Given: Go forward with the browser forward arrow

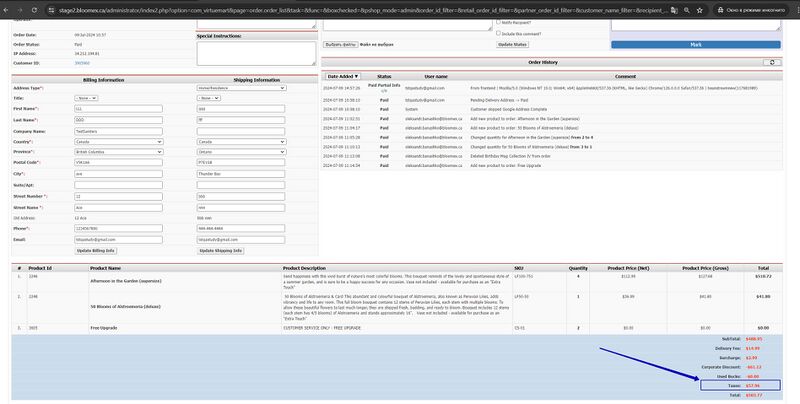Looking at the screenshot, I should pyautogui.click(x=20, y=10).
